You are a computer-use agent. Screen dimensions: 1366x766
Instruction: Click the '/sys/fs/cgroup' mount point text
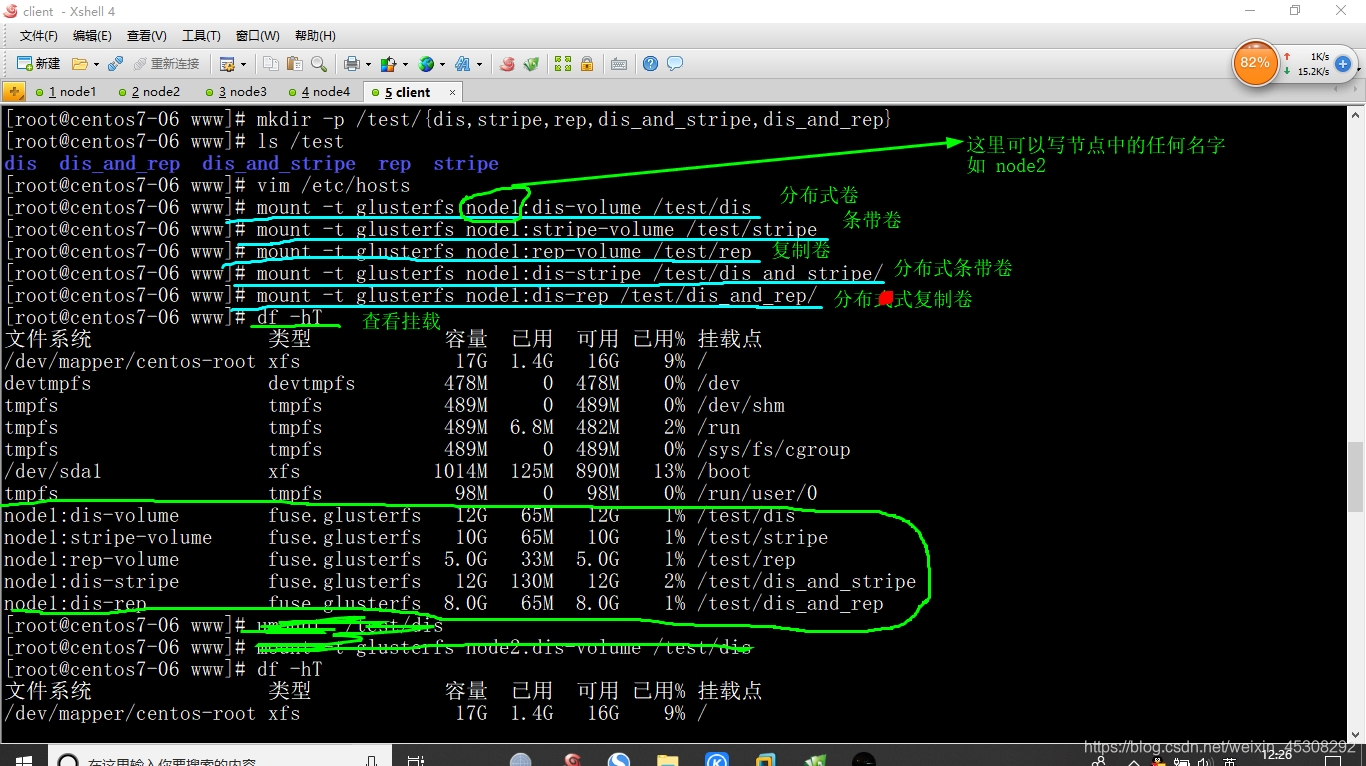click(x=774, y=449)
